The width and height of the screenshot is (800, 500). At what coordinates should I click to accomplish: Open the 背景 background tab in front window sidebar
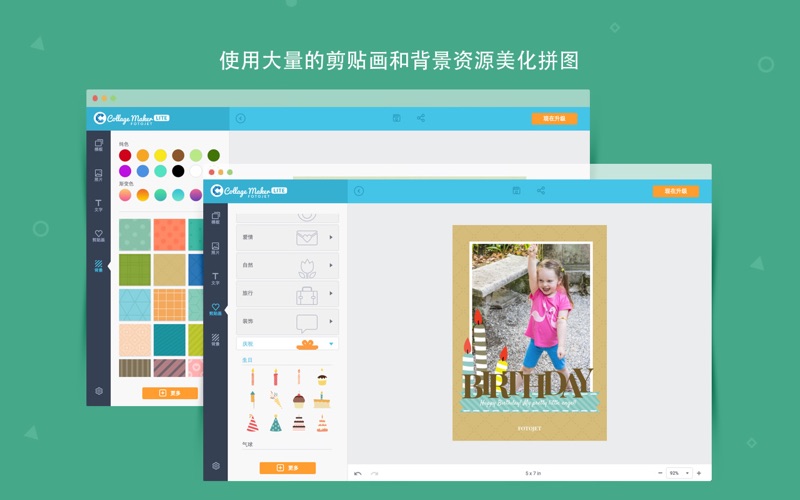tap(215, 340)
